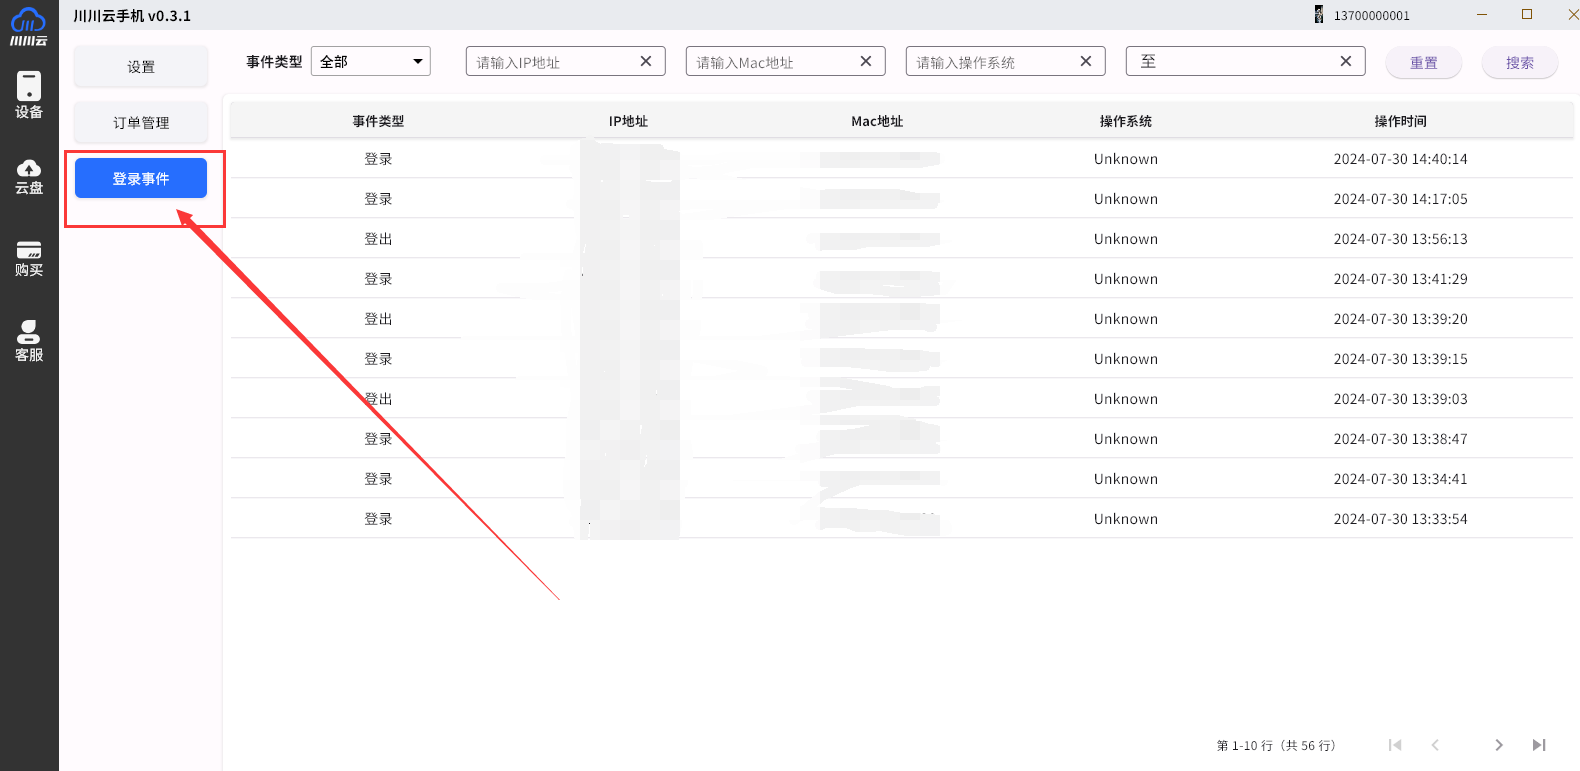The image size is (1580, 771).
Task: Clear the operating system field with X
Action: tap(1086, 61)
